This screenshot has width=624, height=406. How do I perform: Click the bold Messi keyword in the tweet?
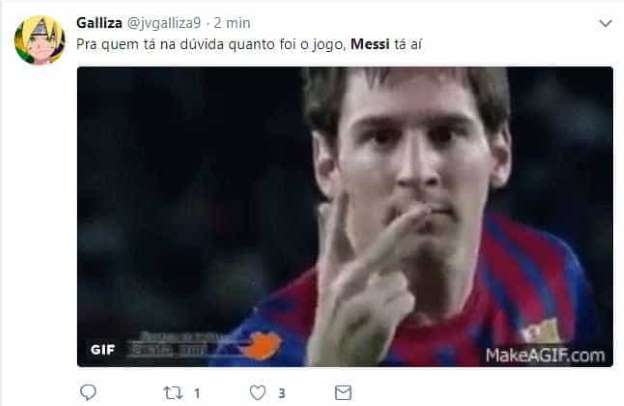370,44
